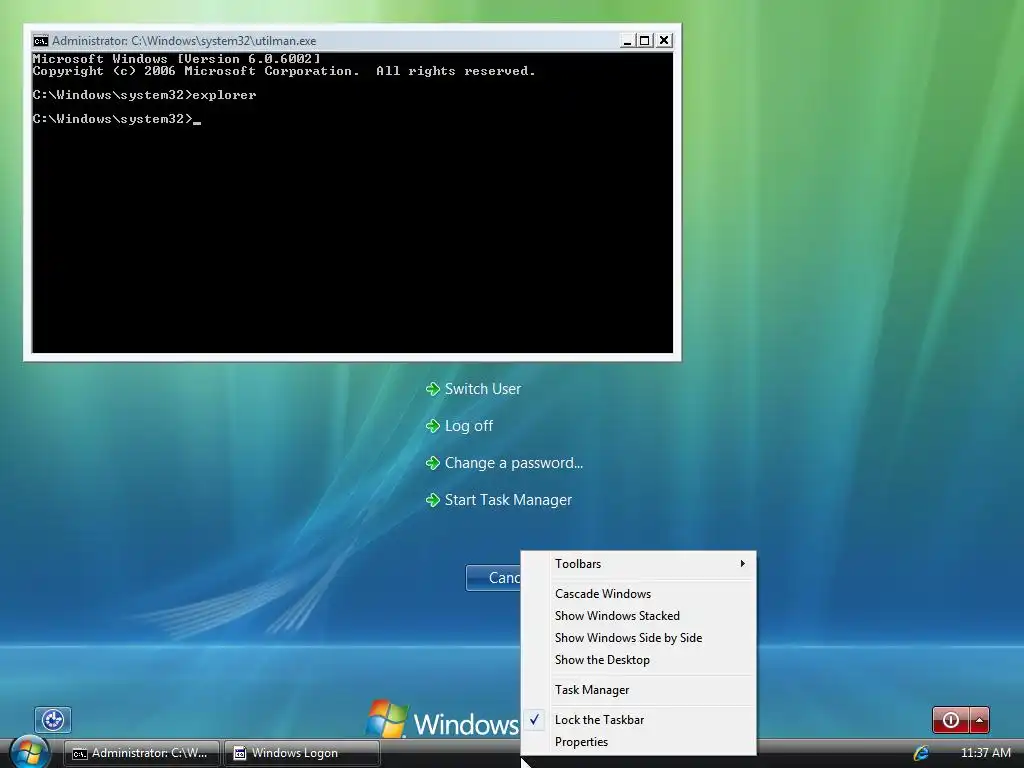This screenshot has width=1024, height=768.
Task: Expand the shutdown options arrow
Action: pyautogui.click(x=980, y=720)
